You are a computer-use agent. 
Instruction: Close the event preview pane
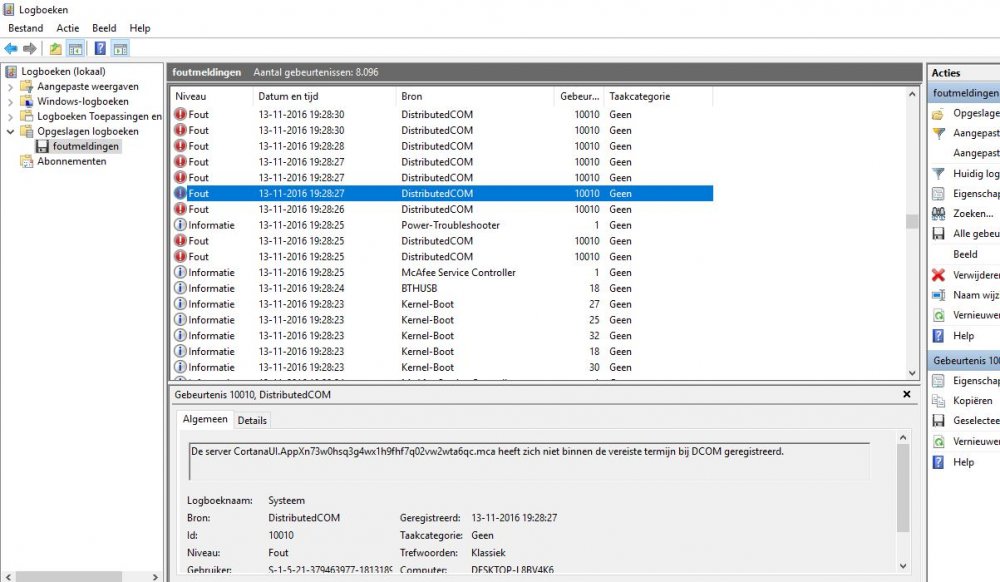906,395
